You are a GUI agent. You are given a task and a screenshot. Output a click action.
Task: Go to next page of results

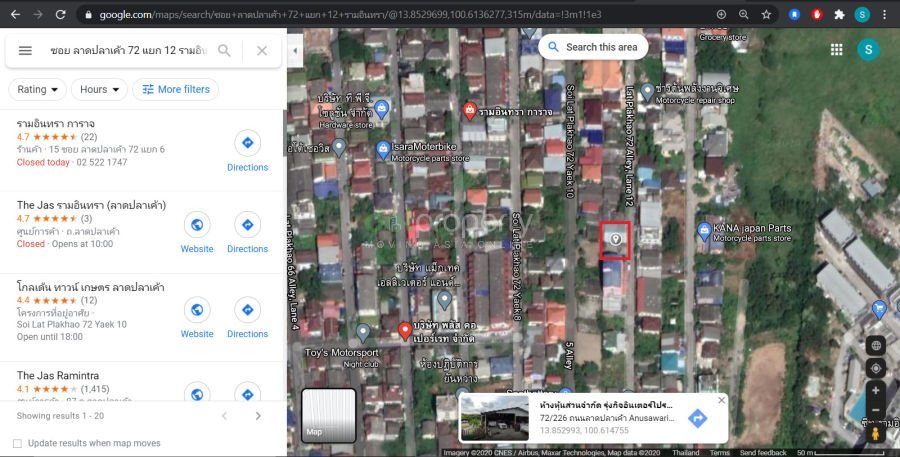(x=258, y=416)
